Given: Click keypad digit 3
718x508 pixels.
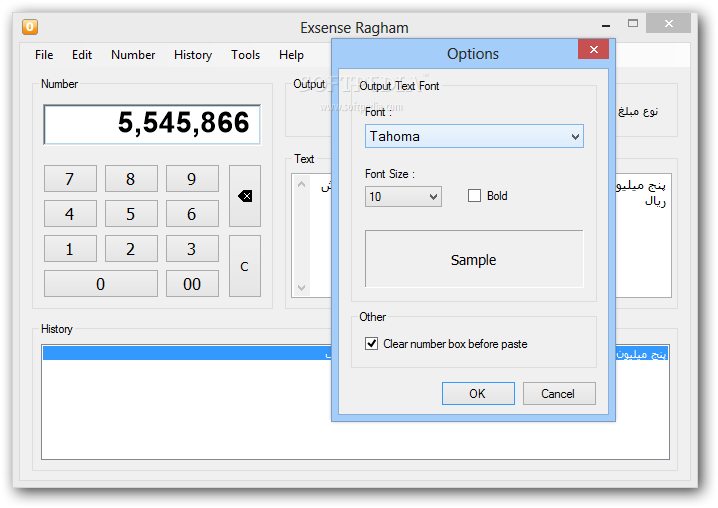Looking at the screenshot, I should point(192,249).
